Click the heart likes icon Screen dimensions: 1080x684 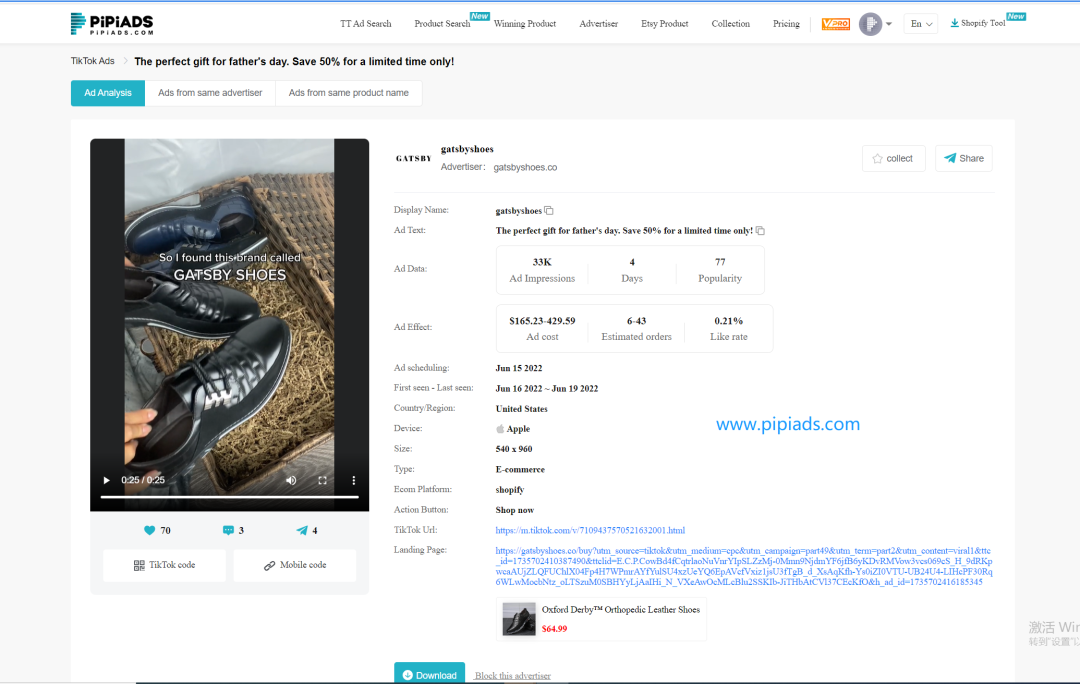pyautogui.click(x=149, y=530)
